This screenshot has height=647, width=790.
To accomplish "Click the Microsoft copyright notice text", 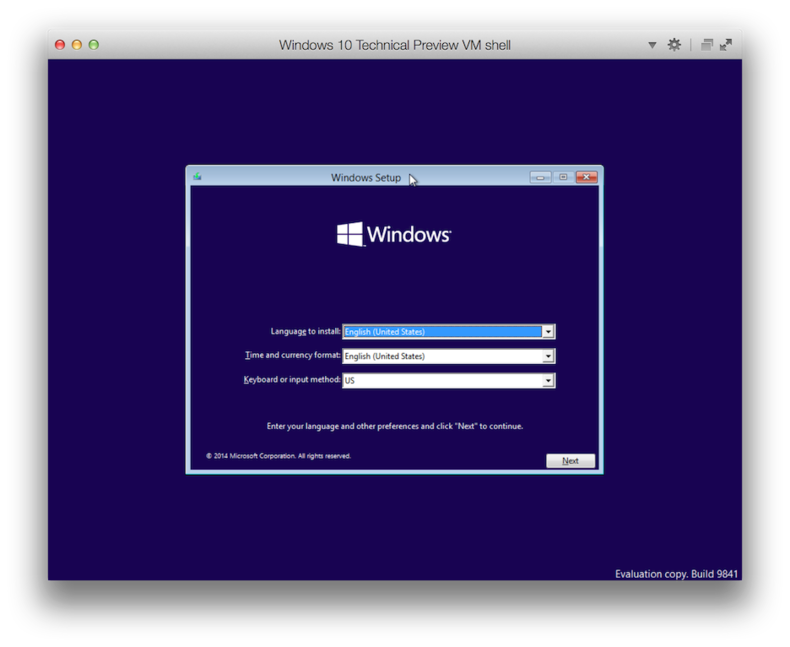I will 279,456.
